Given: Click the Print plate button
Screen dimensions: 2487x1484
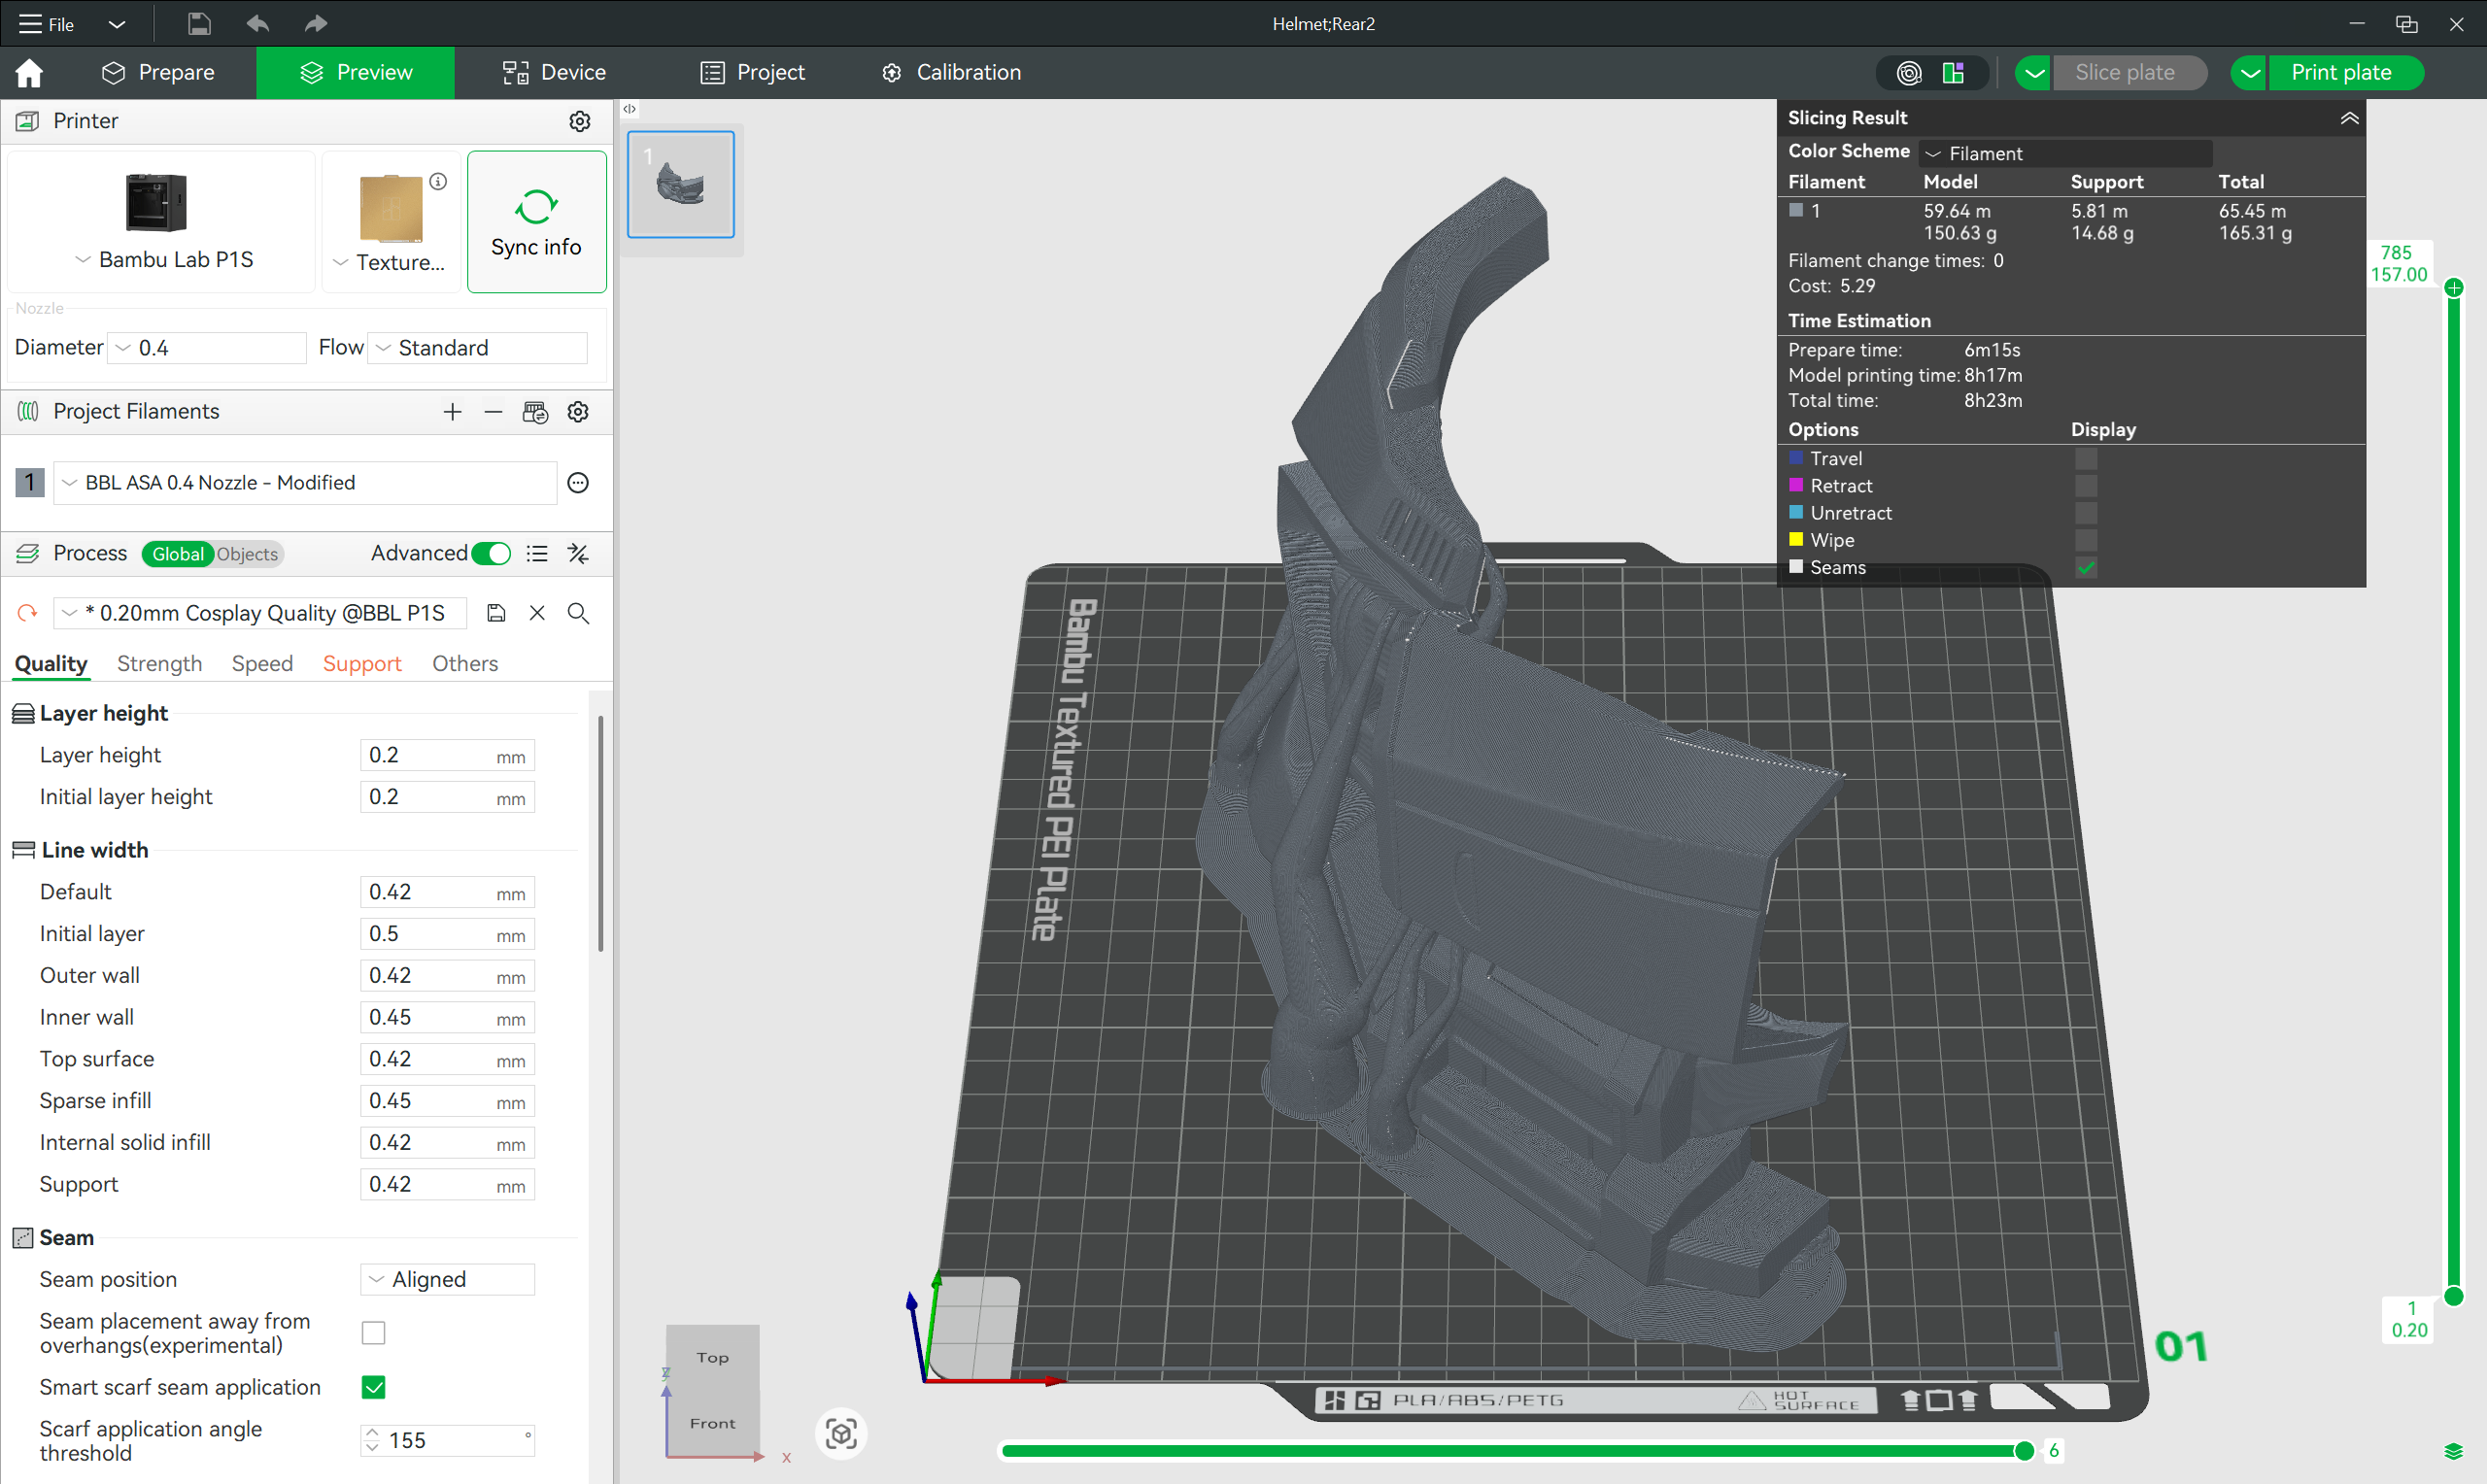Looking at the screenshot, I should pos(2340,72).
